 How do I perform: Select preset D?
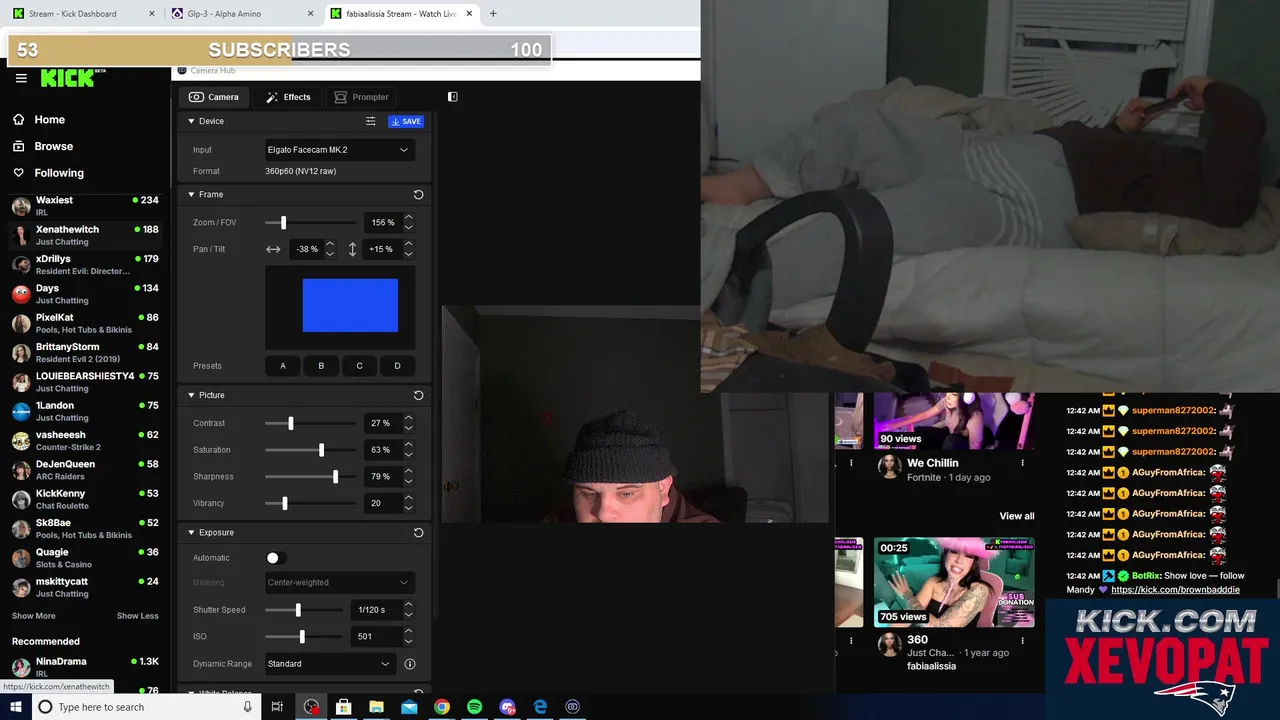pos(397,366)
